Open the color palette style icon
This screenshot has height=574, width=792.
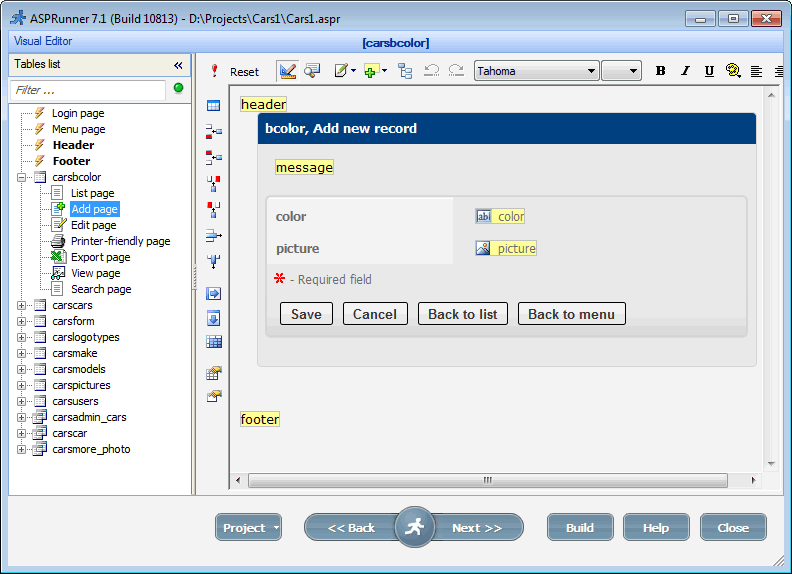[733, 71]
